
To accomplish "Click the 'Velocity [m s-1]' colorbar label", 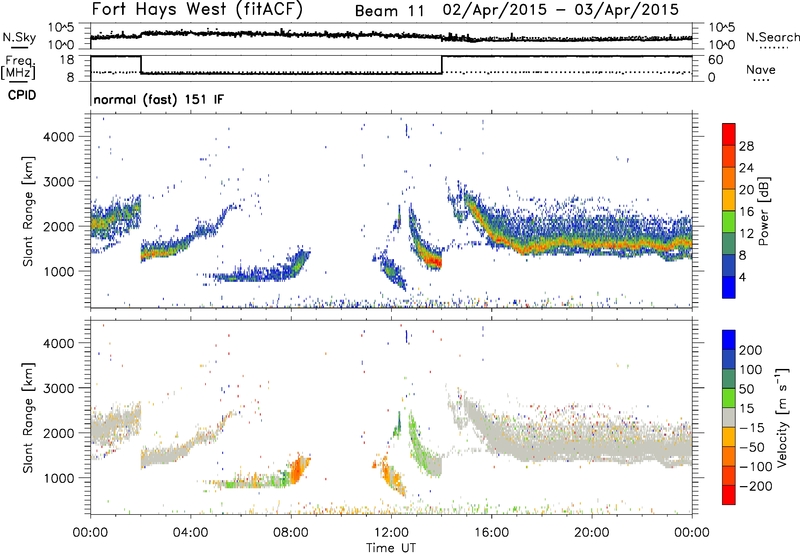I will [782, 417].
